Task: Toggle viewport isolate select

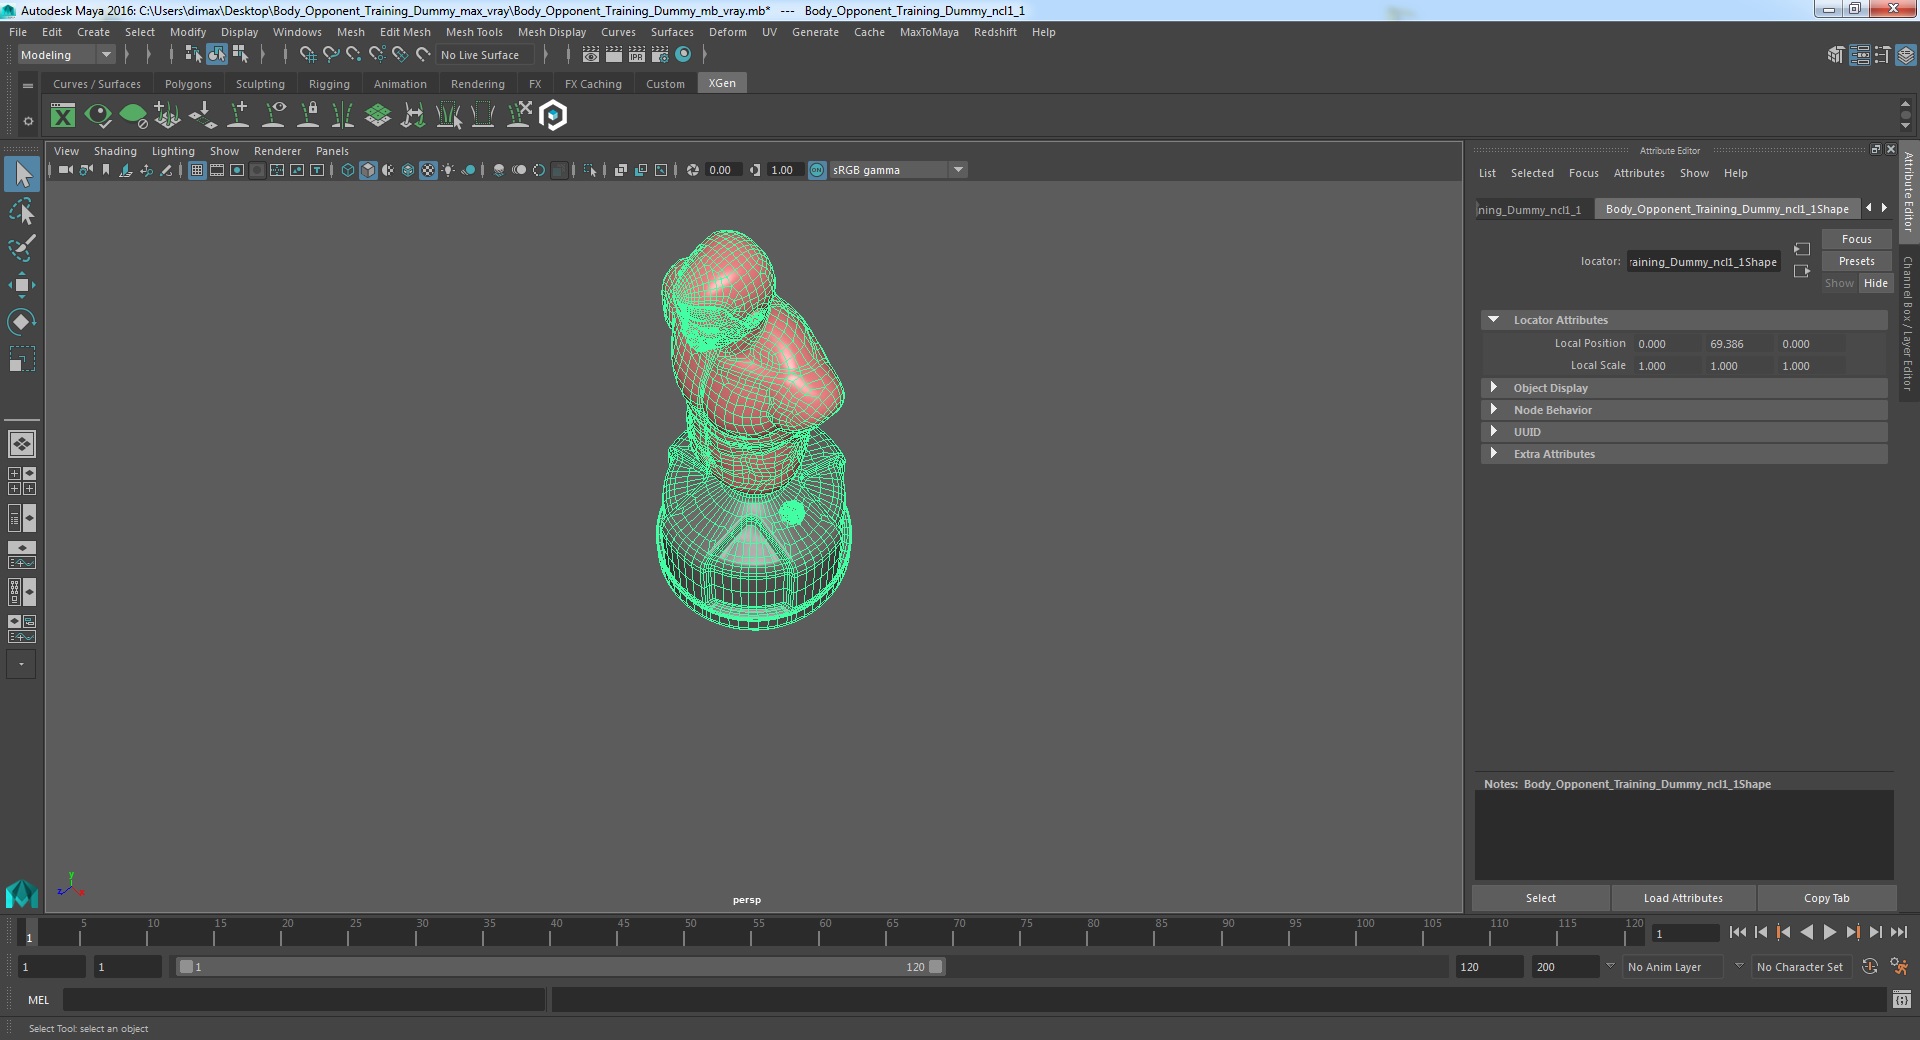Action: [x=590, y=170]
